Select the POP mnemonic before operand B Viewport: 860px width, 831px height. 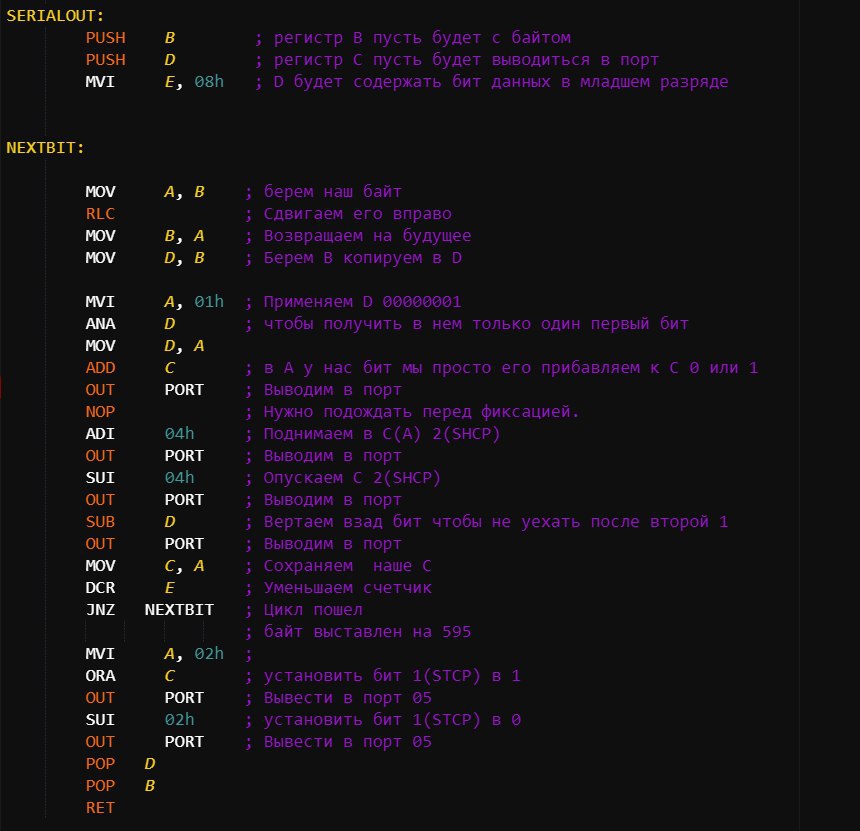(100, 785)
